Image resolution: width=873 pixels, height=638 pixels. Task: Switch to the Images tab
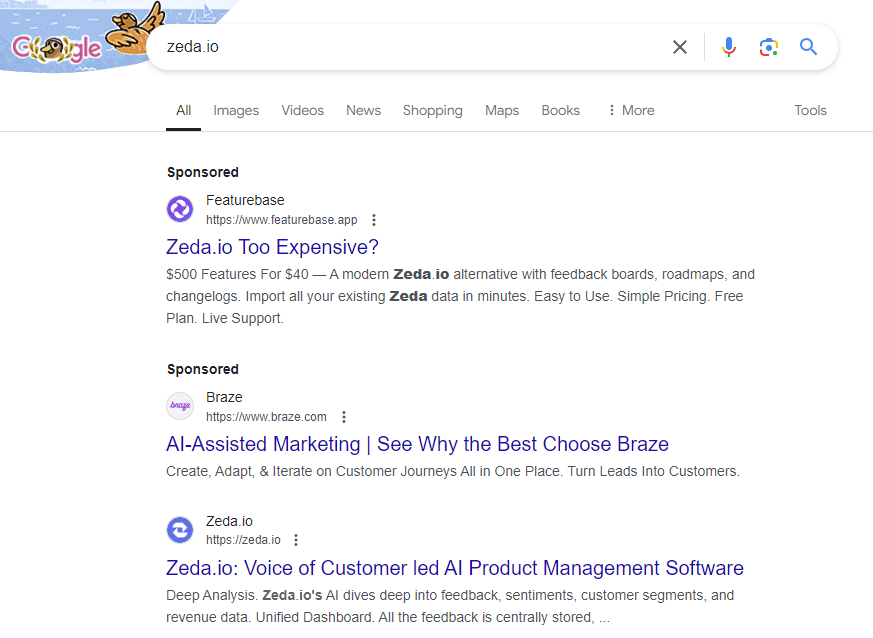click(236, 110)
